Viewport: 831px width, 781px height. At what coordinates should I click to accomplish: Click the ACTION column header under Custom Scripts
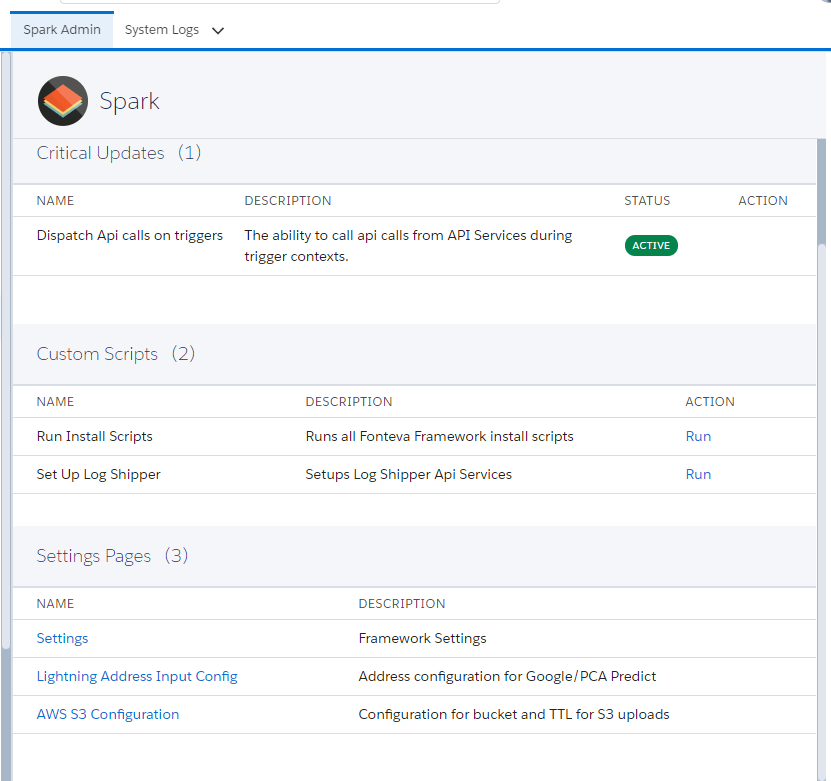[x=709, y=401]
